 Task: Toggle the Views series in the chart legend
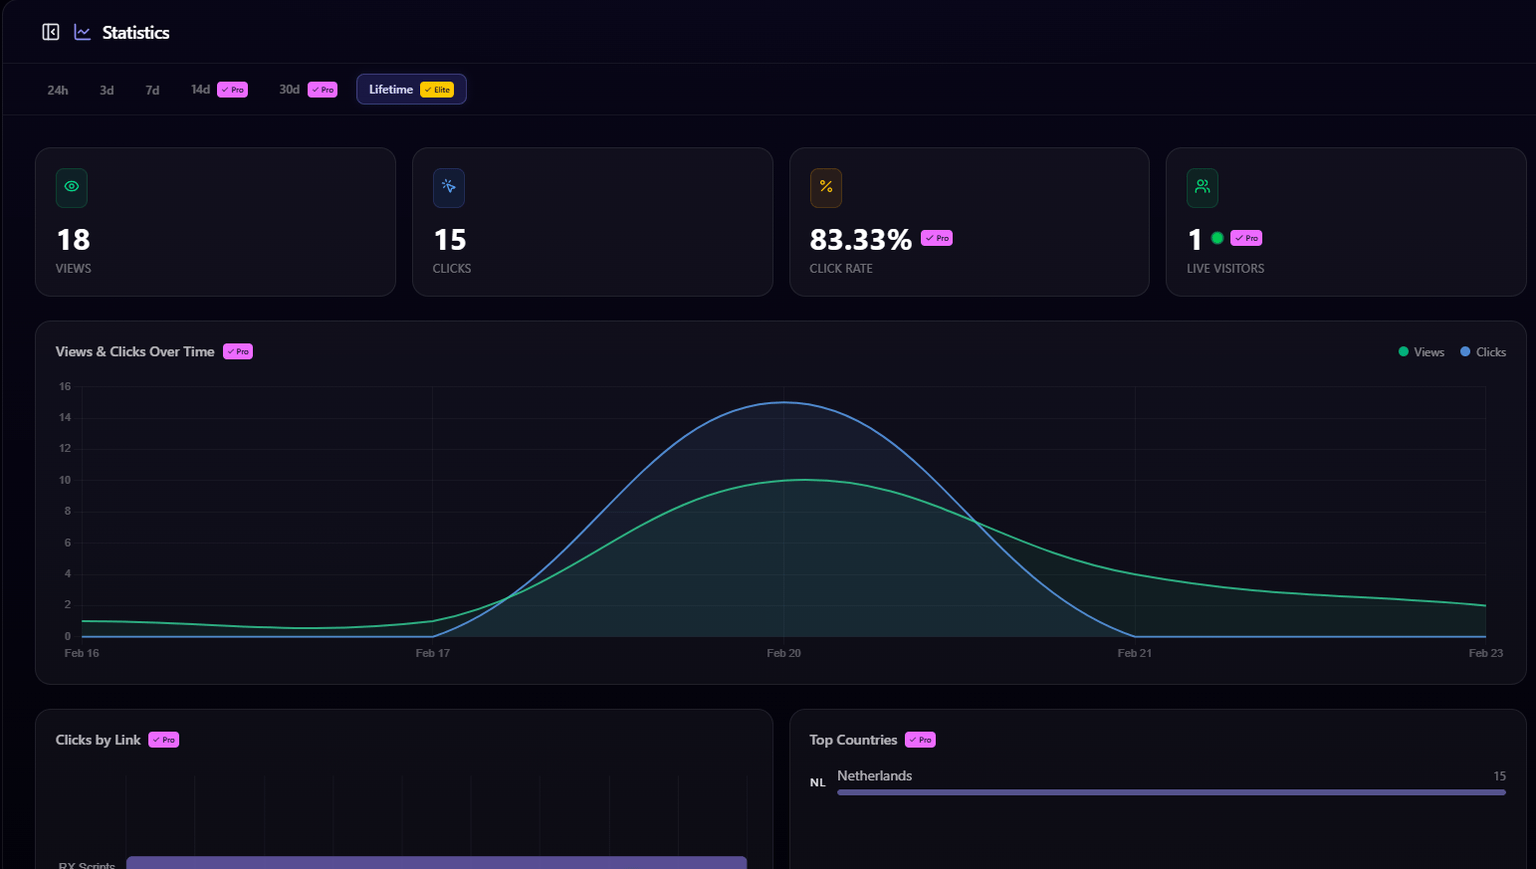pyautogui.click(x=1421, y=352)
